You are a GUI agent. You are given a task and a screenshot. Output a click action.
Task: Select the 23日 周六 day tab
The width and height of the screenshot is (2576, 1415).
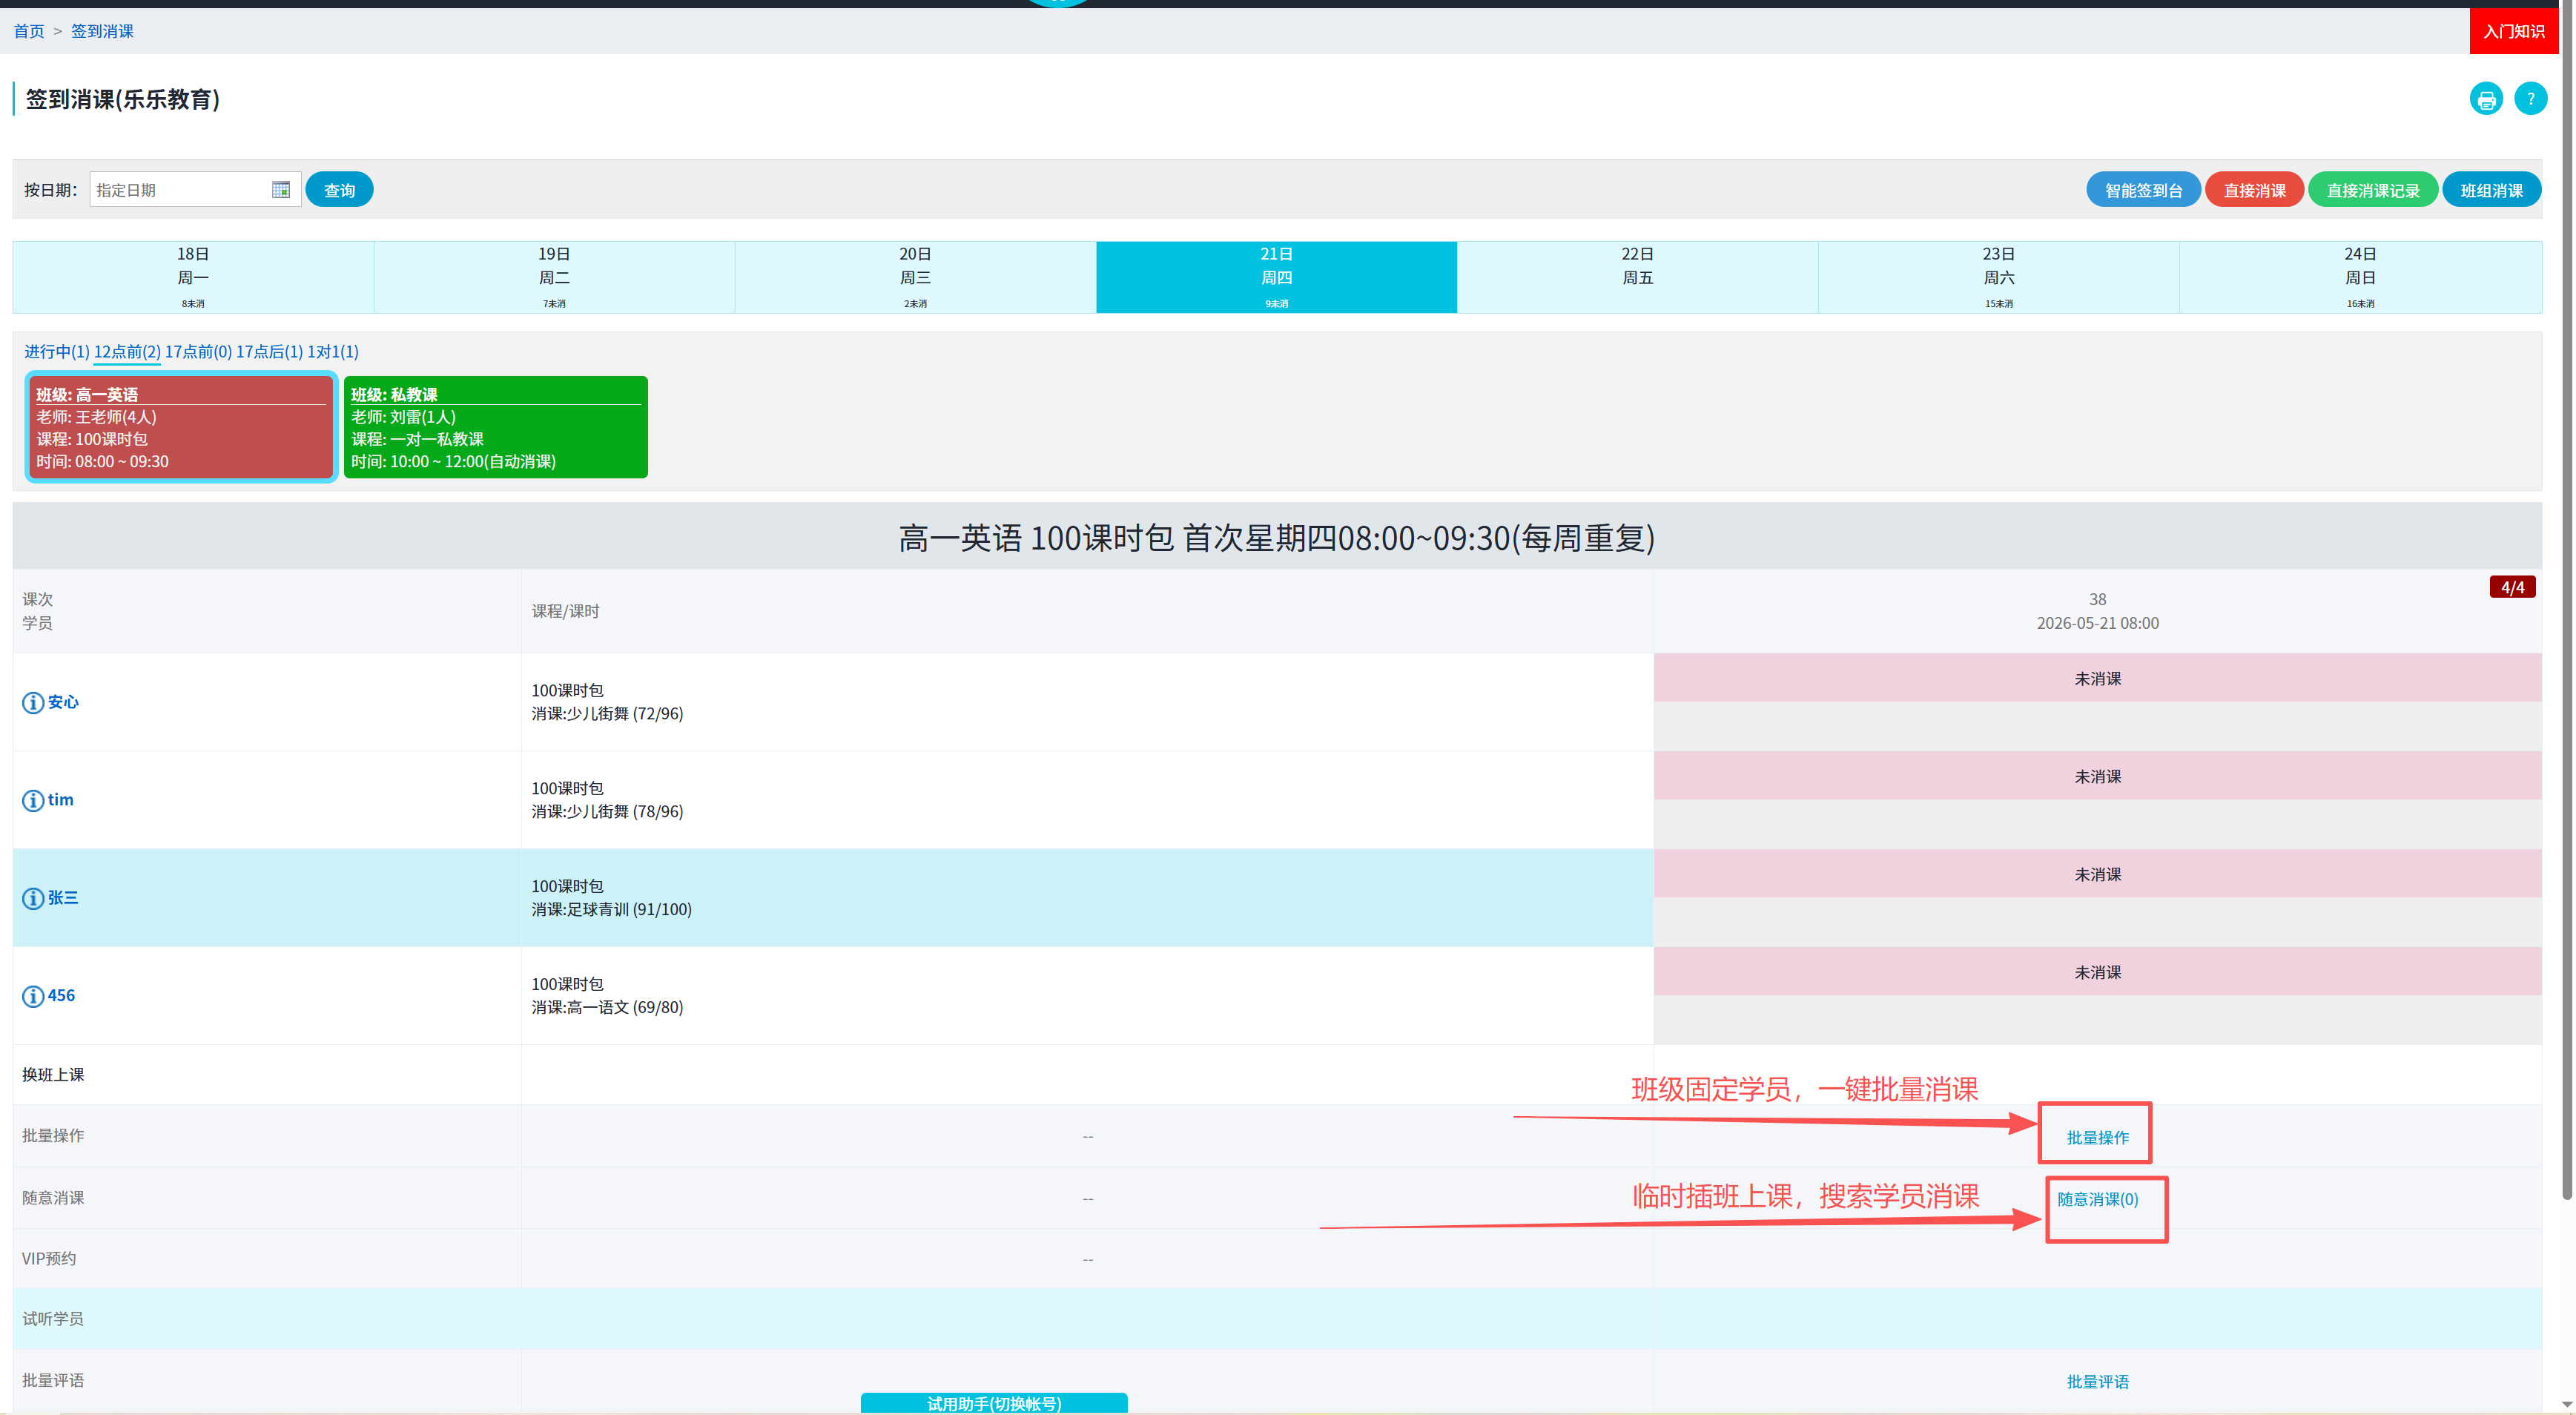[1998, 277]
